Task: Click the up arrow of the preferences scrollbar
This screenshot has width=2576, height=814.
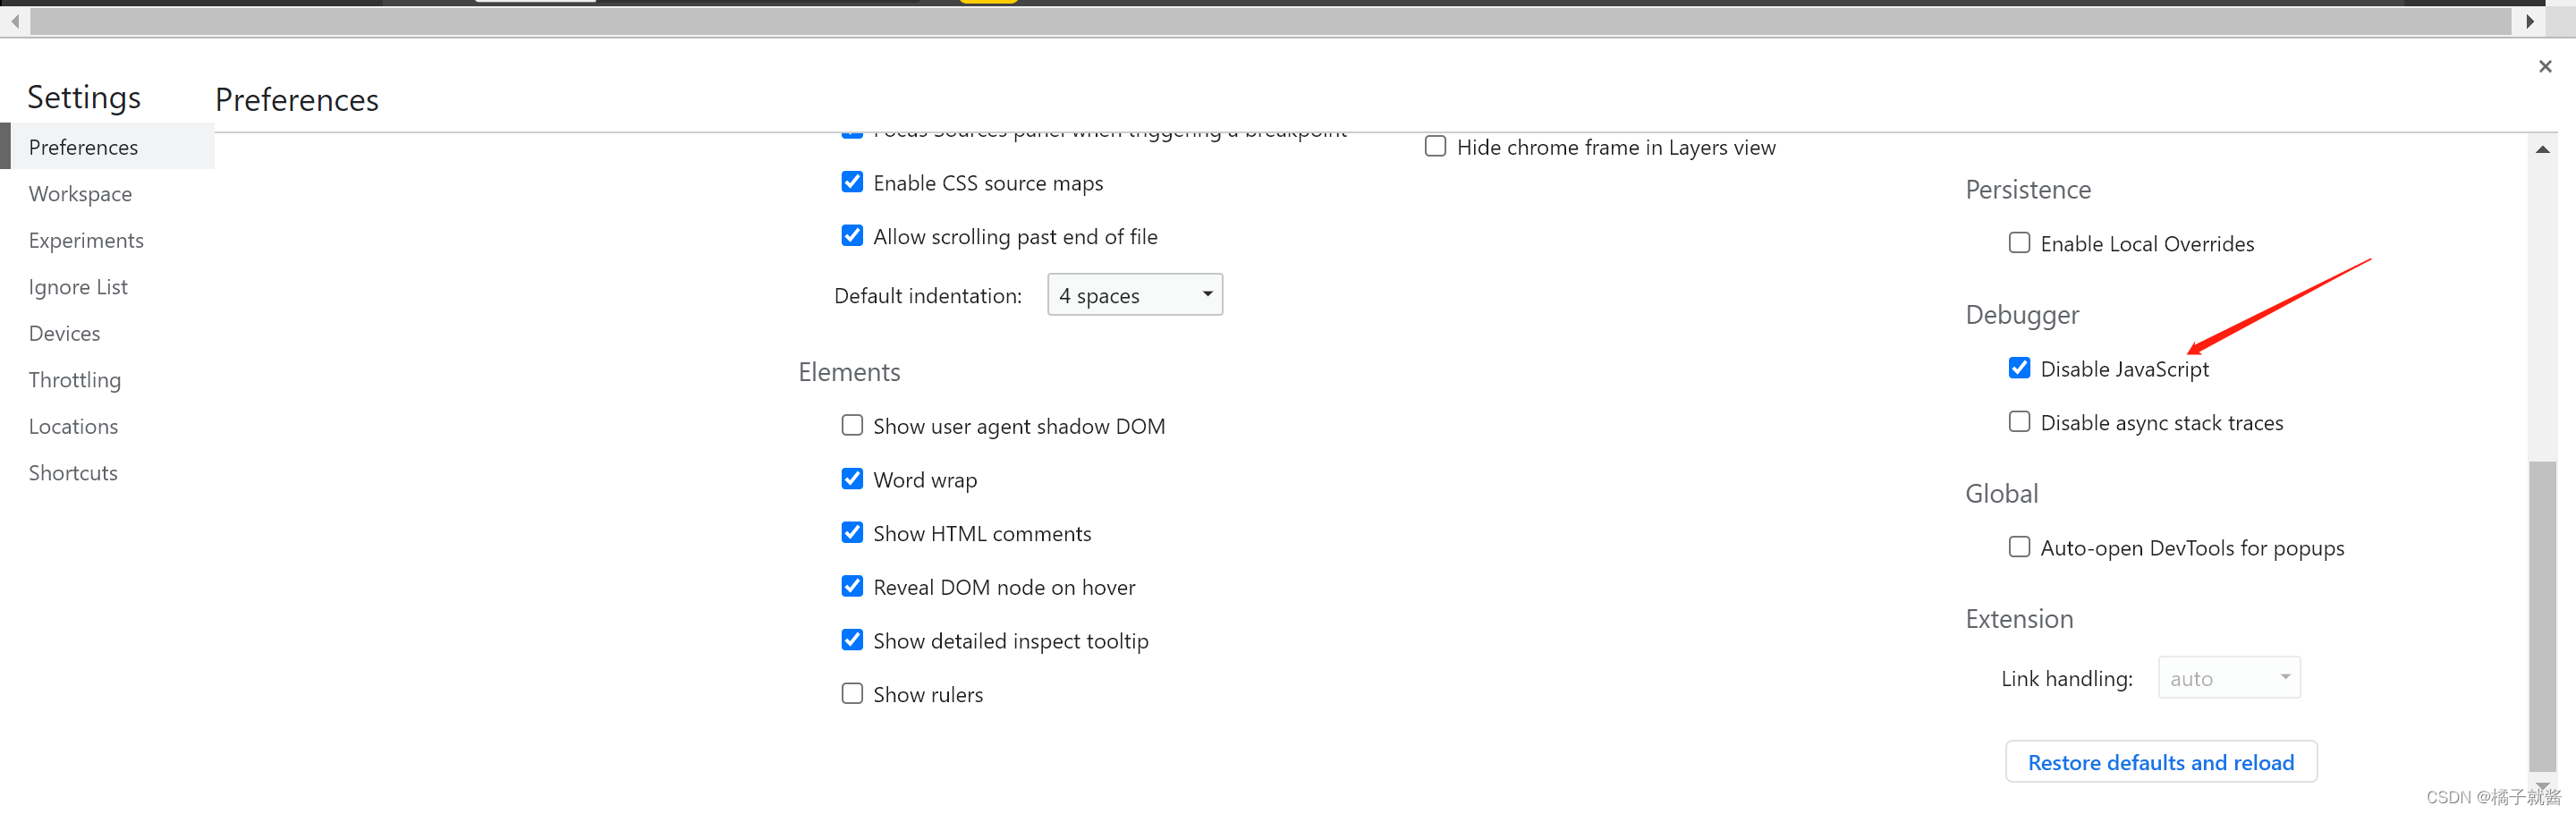Action: 2542,149
